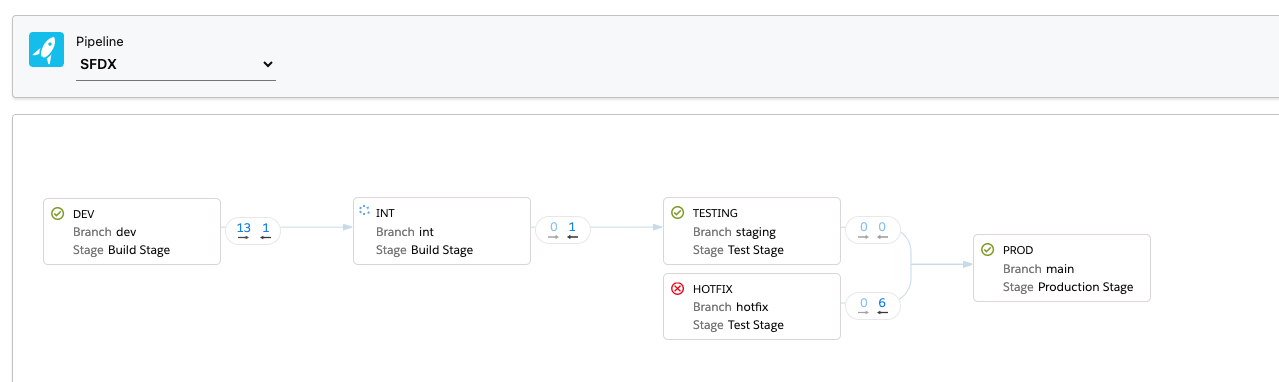Open the TESTING environment card

point(752,231)
